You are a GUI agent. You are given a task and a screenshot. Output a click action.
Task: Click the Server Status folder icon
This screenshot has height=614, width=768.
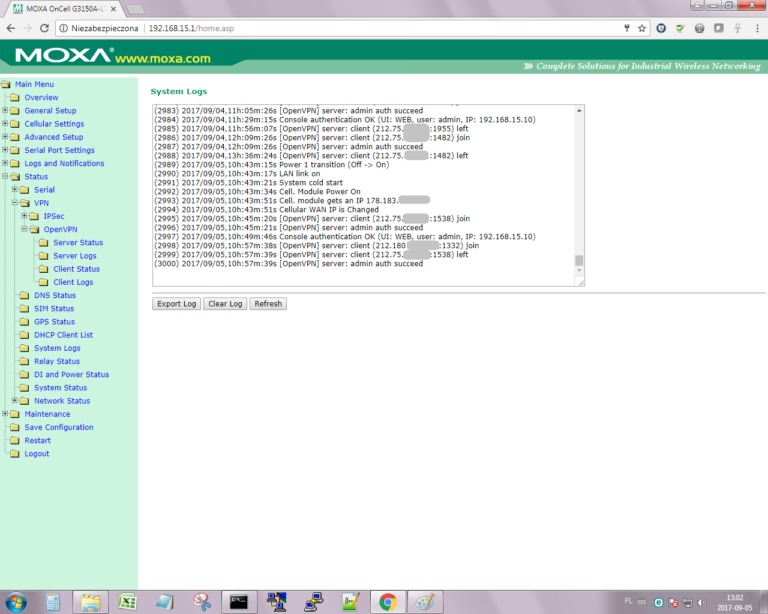pos(44,243)
